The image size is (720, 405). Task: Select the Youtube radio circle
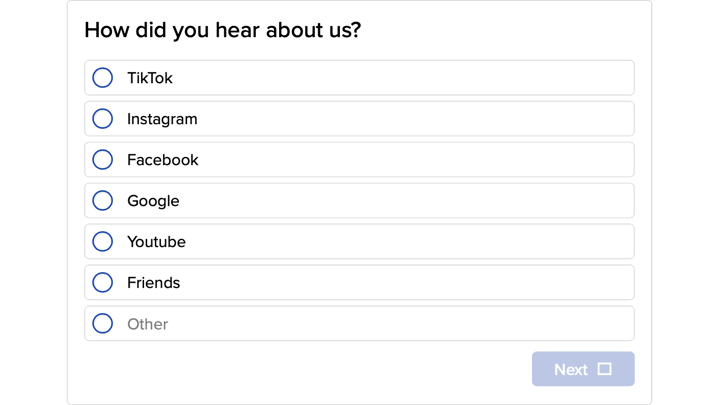(102, 242)
